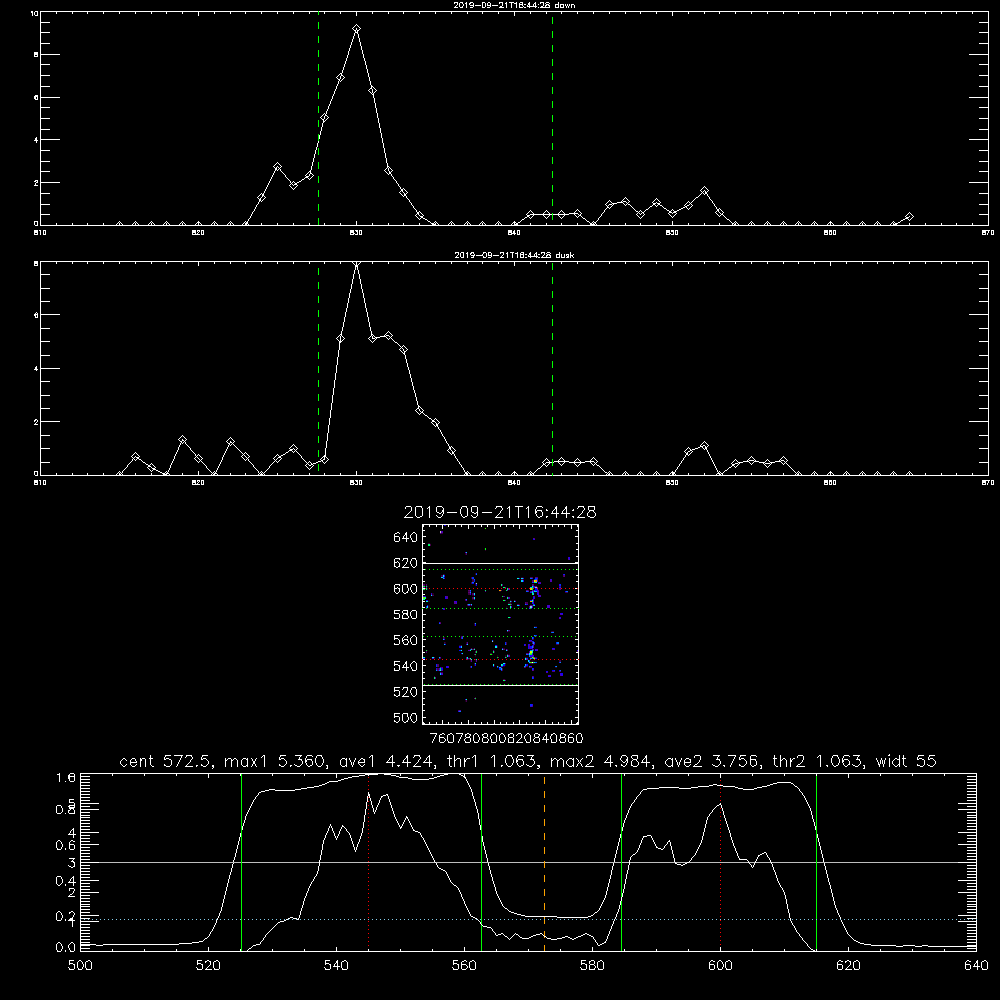The height and width of the screenshot is (1000, 1000).
Task: Select the 'ave2 3.756' statistic text
Action: pyautogui.click(x=712, y=761)
